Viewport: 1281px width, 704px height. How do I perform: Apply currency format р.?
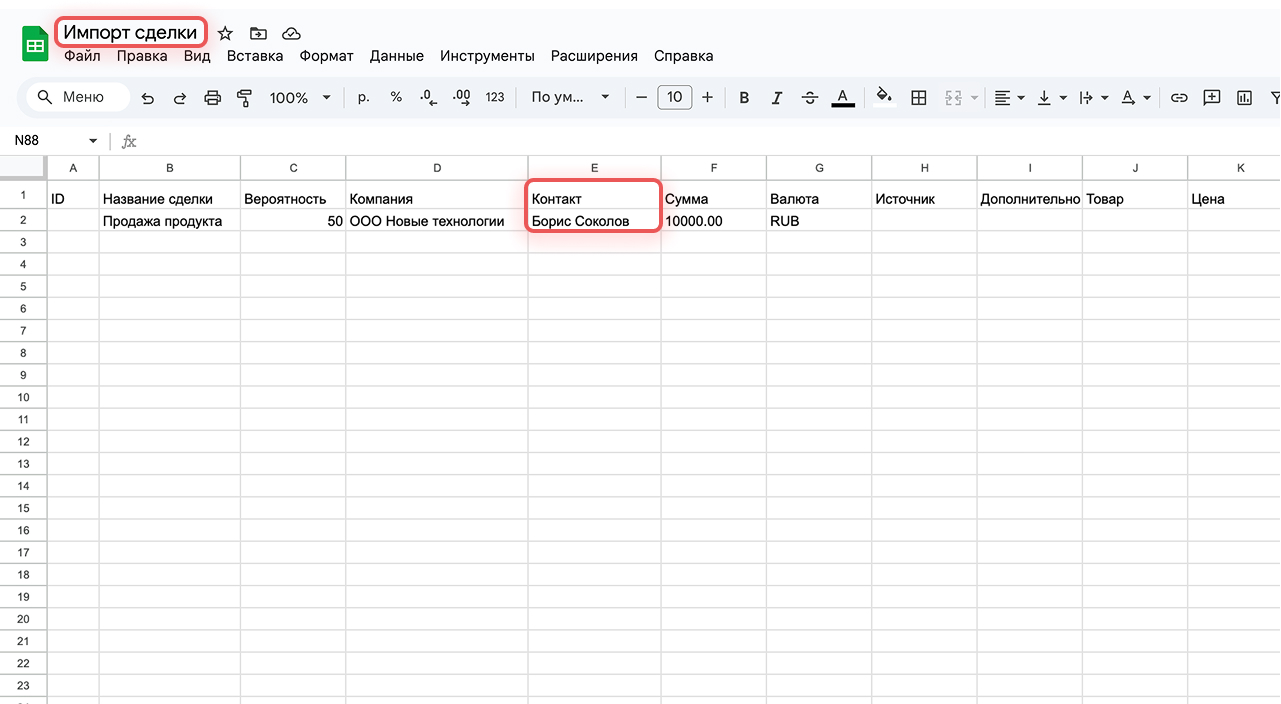[364, 97]
